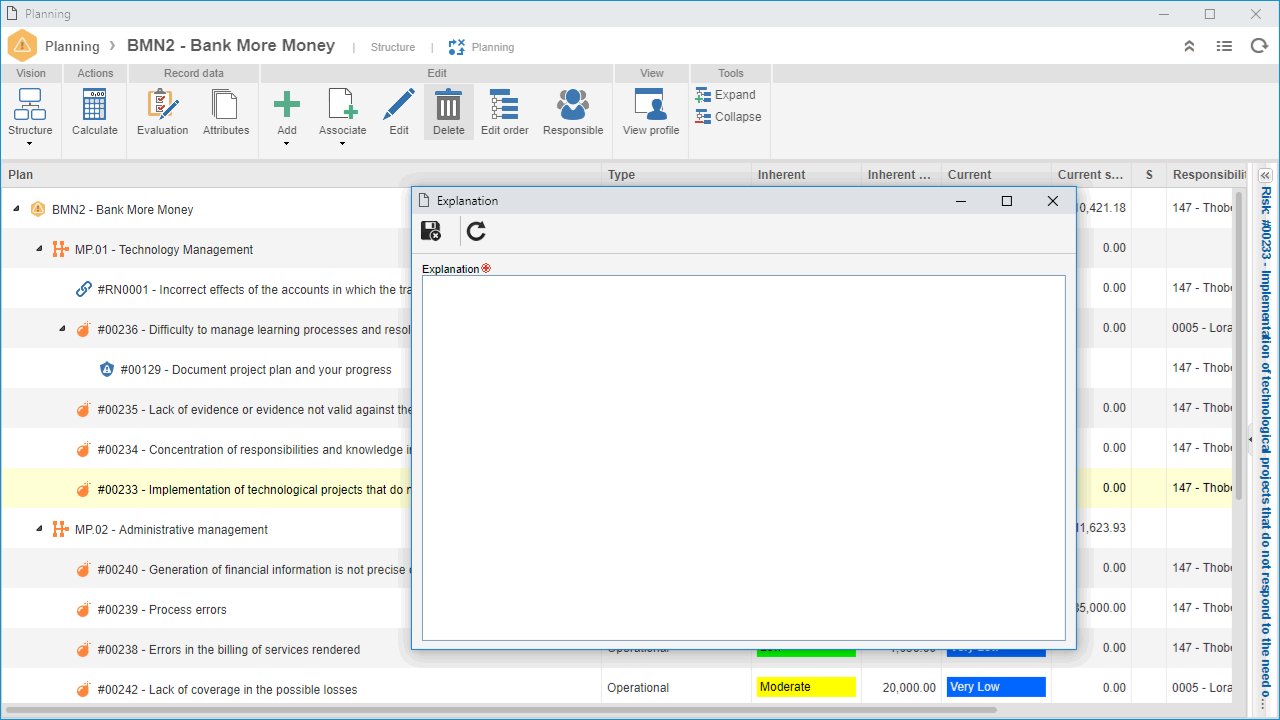Image resolution: width=1280 pixels, height=720 pixels.
Task: Click the BMN2 plan root icon
Action: click(38, 209)
